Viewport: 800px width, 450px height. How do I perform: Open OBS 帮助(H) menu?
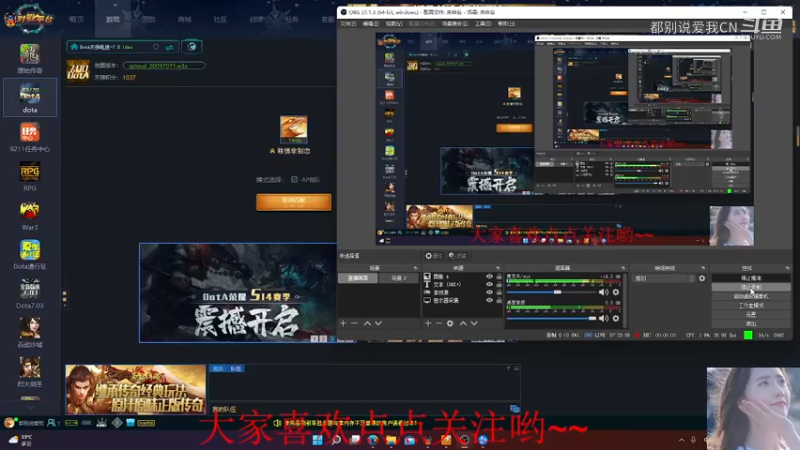pyautogui.click(x=506, y=24)
